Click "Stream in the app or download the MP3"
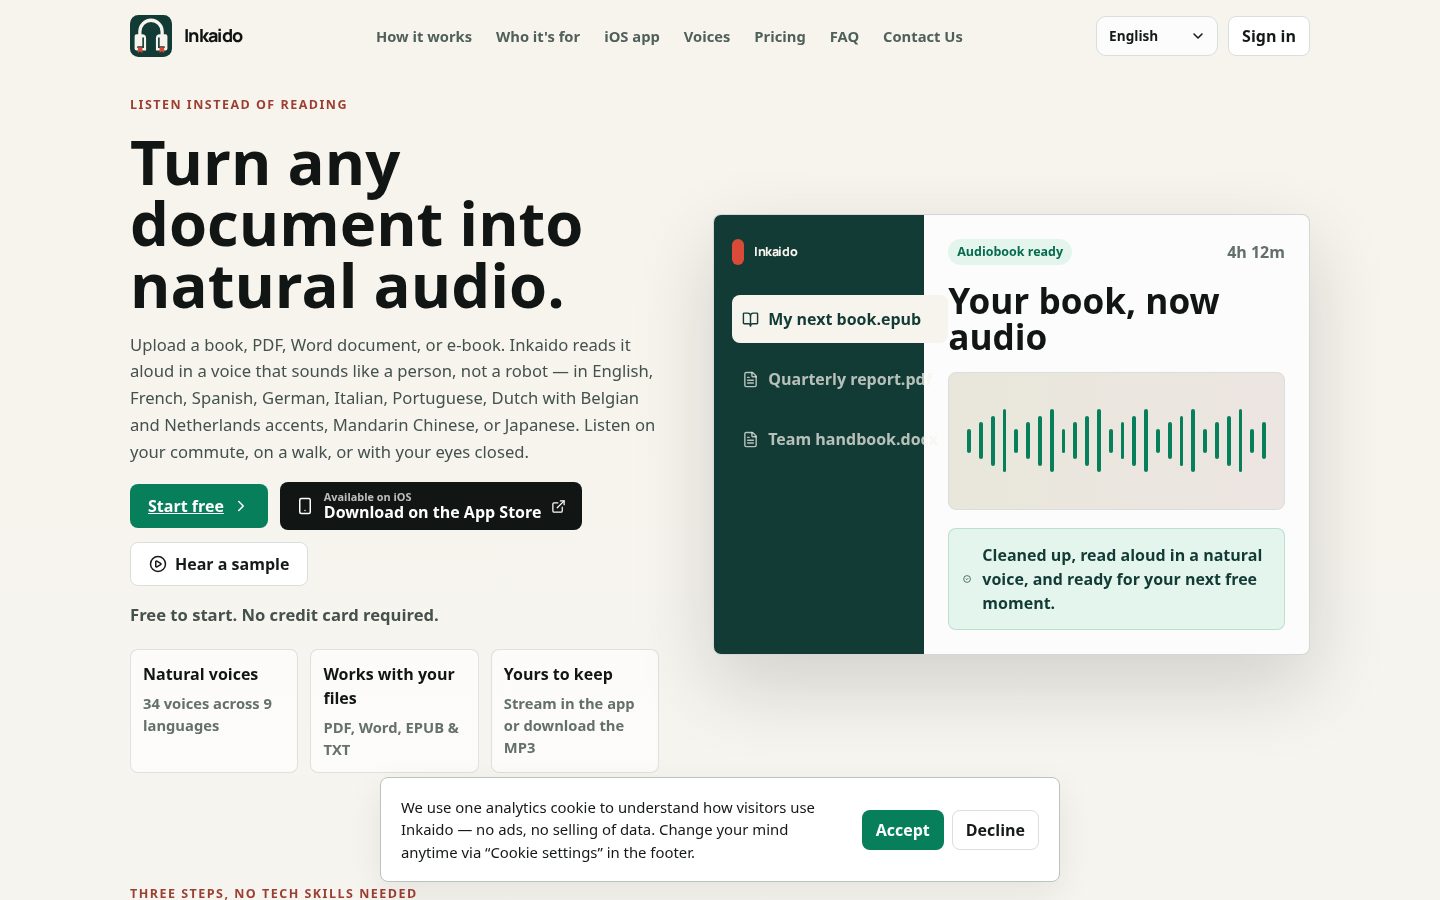Image resolution: width=1440 pixels, height=900 pixels. [x=569, y=726]
